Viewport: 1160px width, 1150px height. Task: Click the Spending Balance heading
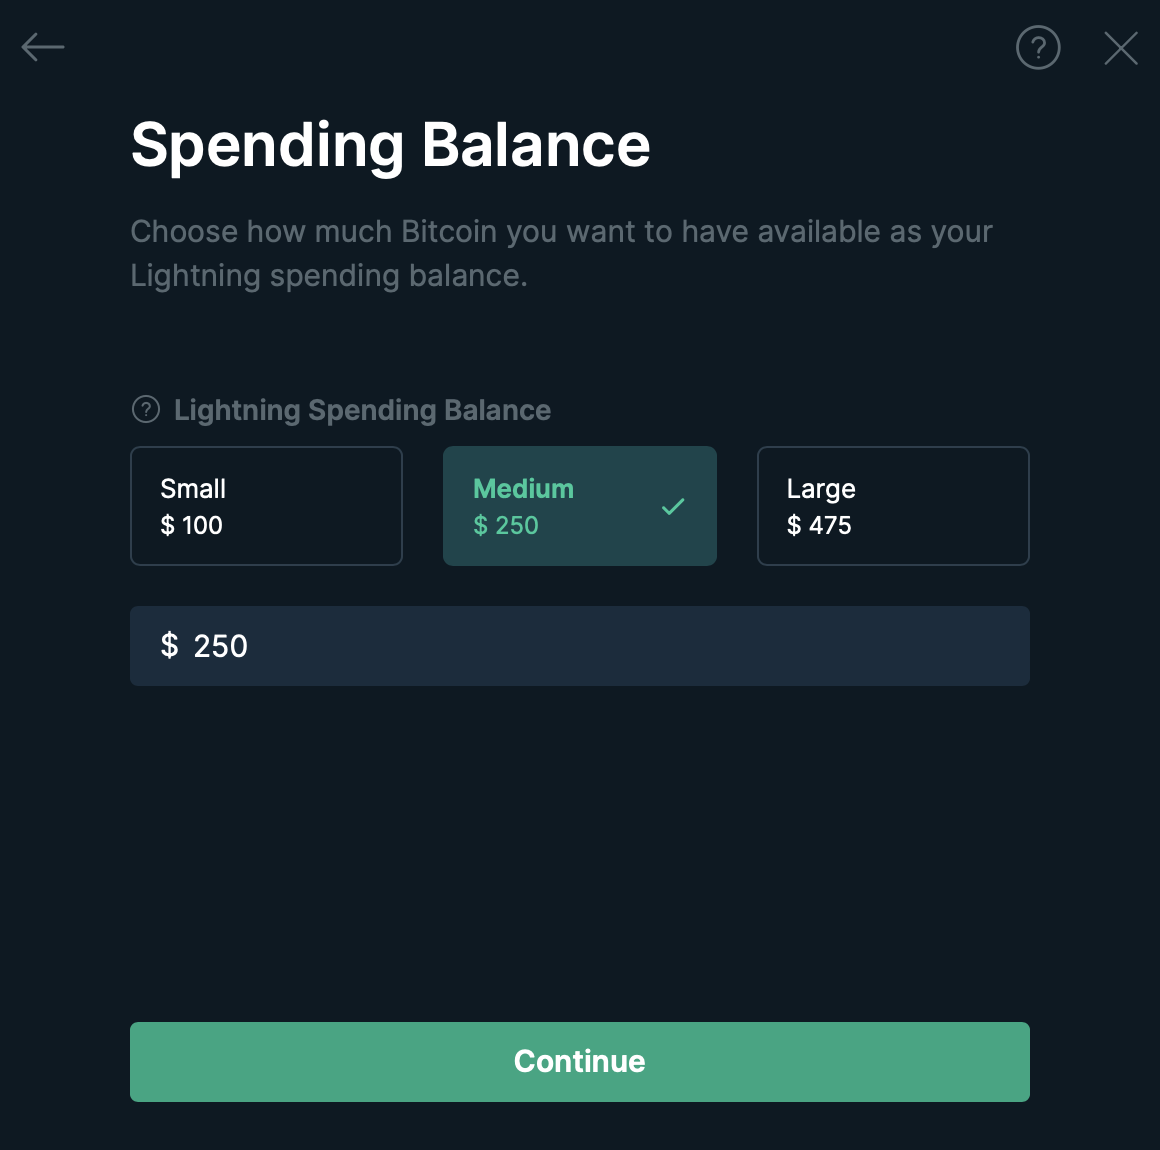tap(391, 146)
